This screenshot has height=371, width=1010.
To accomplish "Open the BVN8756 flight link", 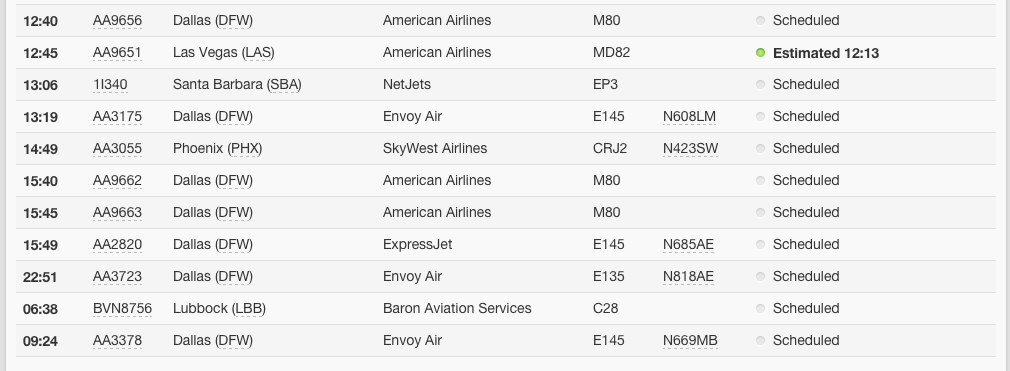I will (122, 309).
